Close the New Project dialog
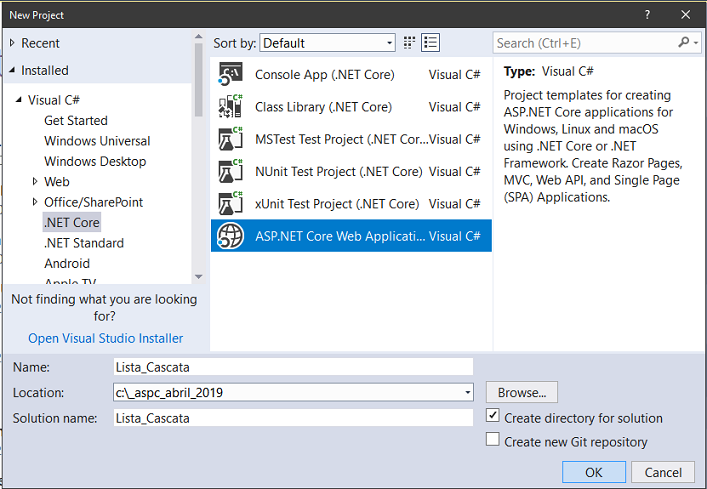 [685, 15]
